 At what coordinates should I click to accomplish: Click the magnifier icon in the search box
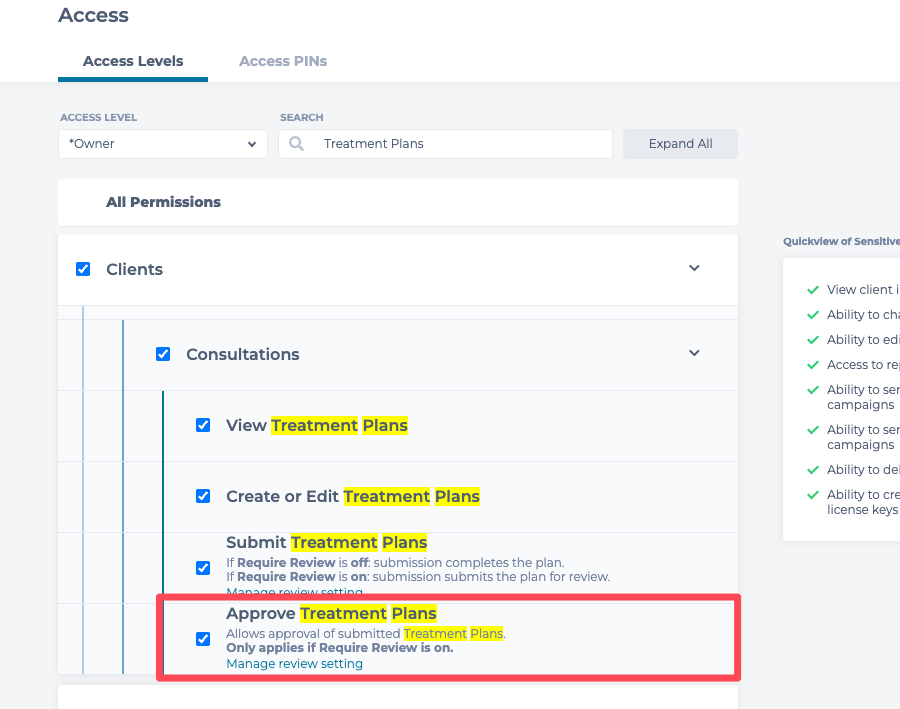point(297,144)
